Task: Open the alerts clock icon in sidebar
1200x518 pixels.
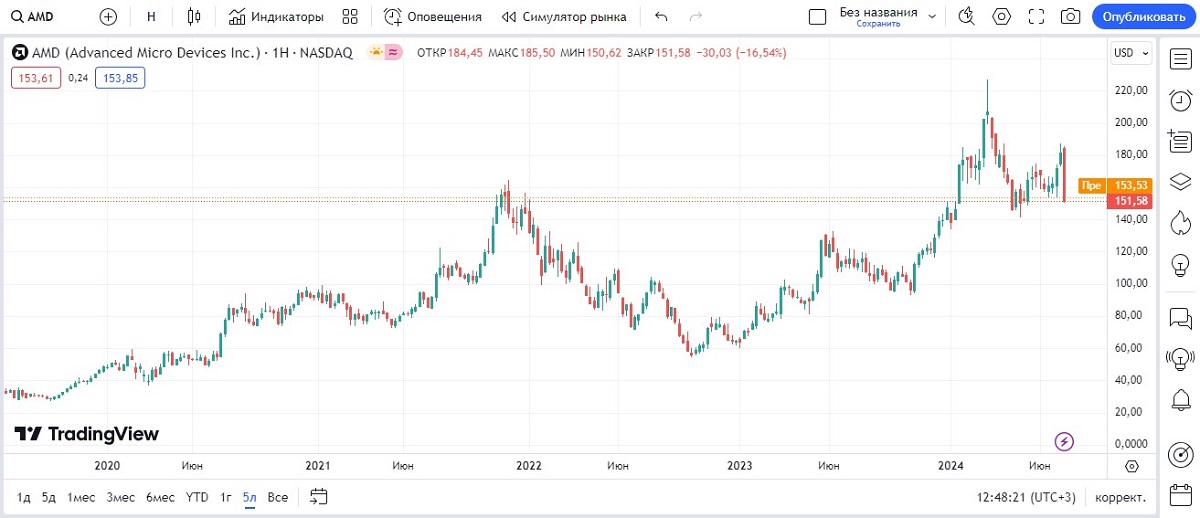Action: coord(1180,100)
